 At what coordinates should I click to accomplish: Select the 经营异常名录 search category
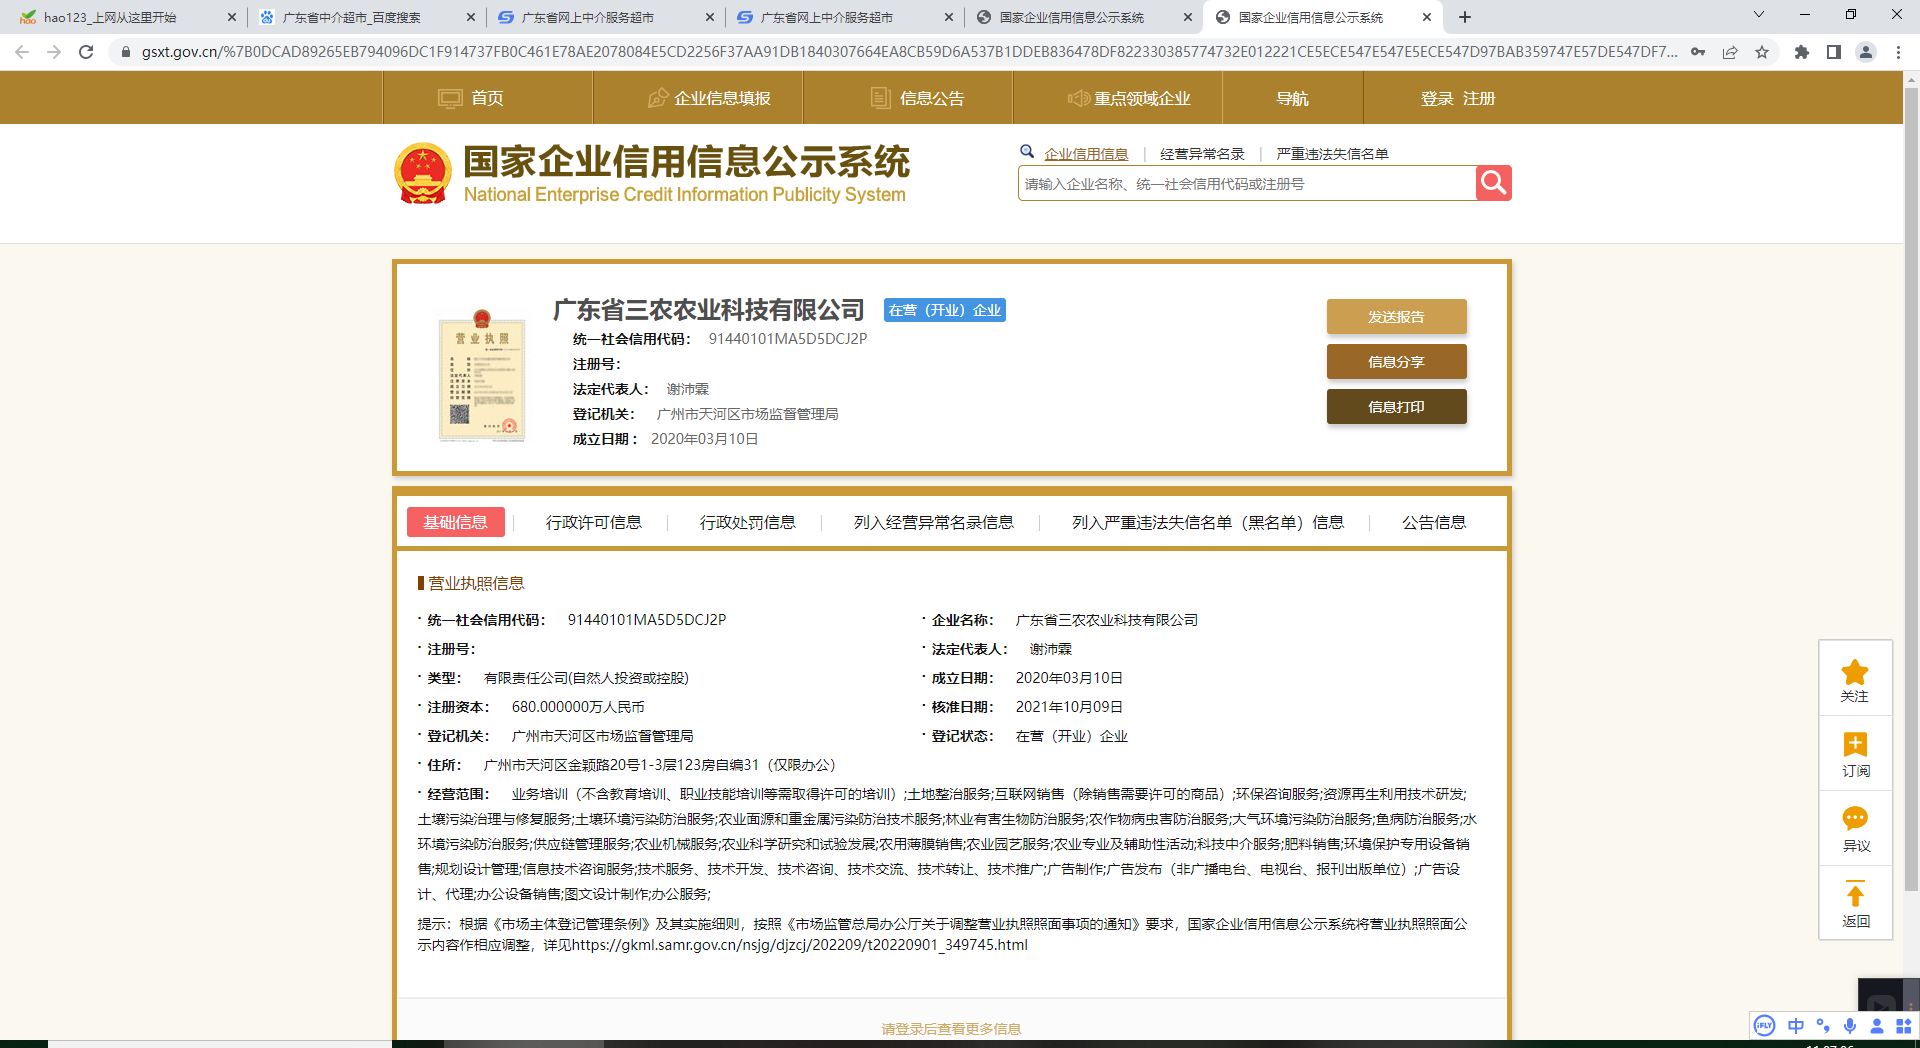click(1202, 154)
